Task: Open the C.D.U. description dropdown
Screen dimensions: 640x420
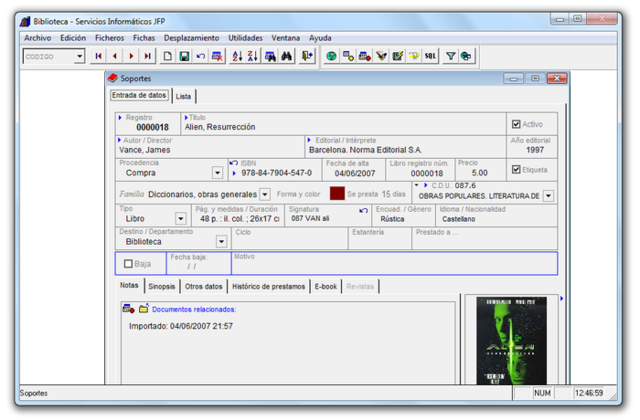Action: pos(549,196)
